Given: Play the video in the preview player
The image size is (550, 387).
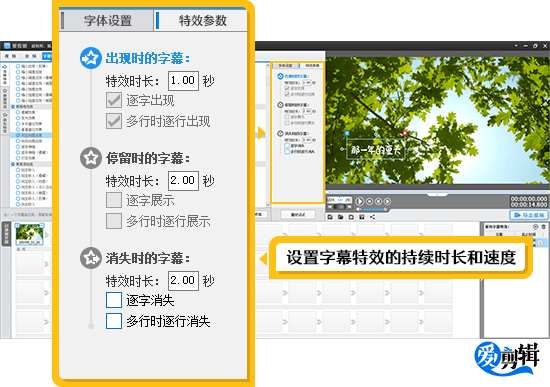Looking at the screenshot, I should click(x=359, y=201).
